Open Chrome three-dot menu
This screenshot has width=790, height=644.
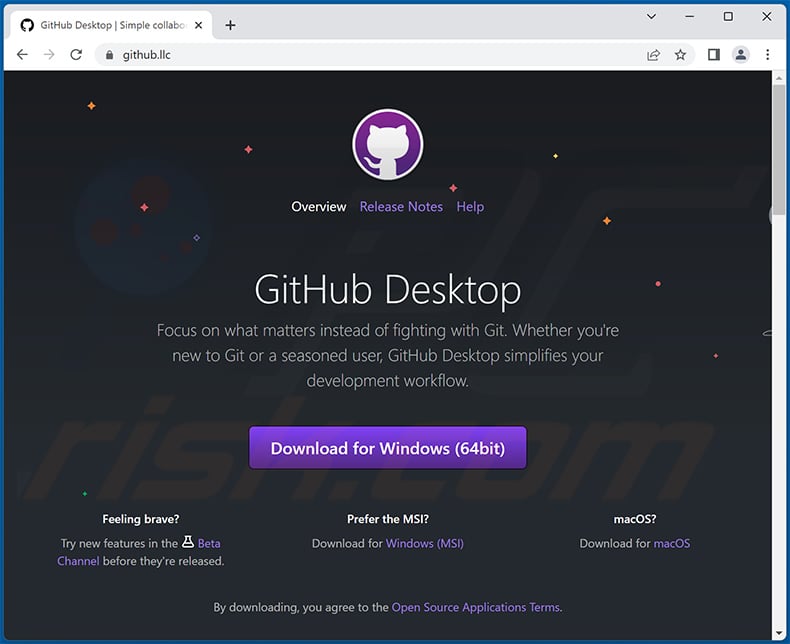tap(767, 54)
